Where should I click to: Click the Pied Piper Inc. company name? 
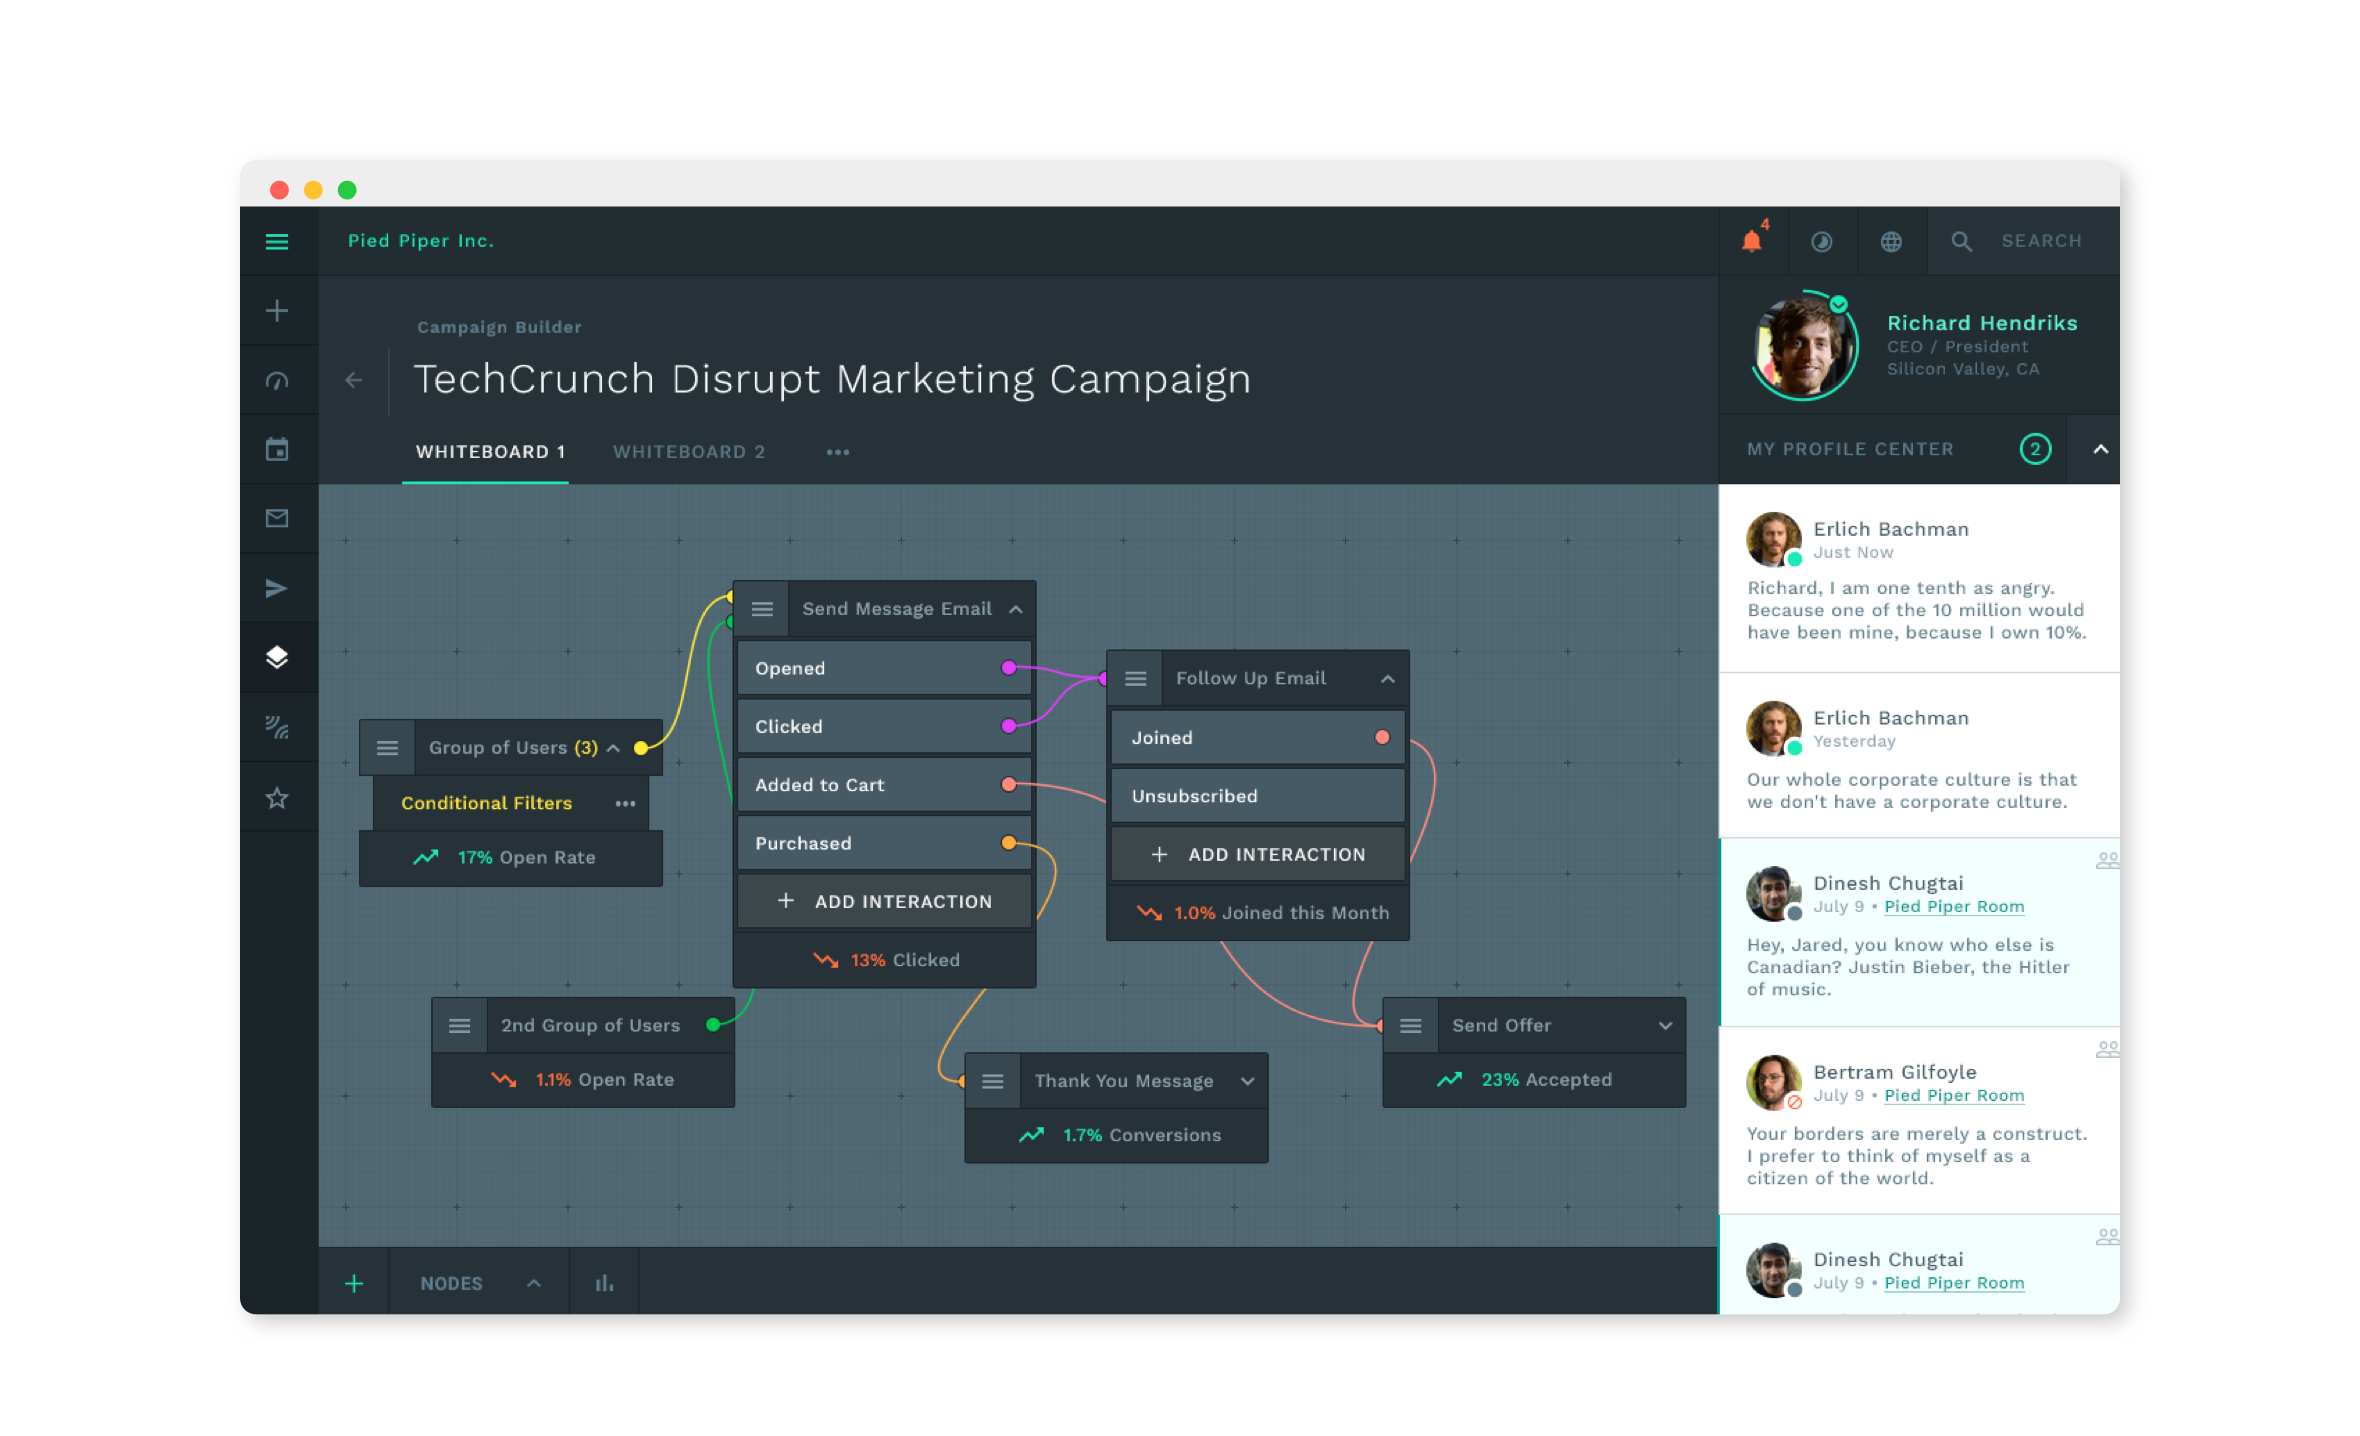pyautogui.click(x=421, y=241)
